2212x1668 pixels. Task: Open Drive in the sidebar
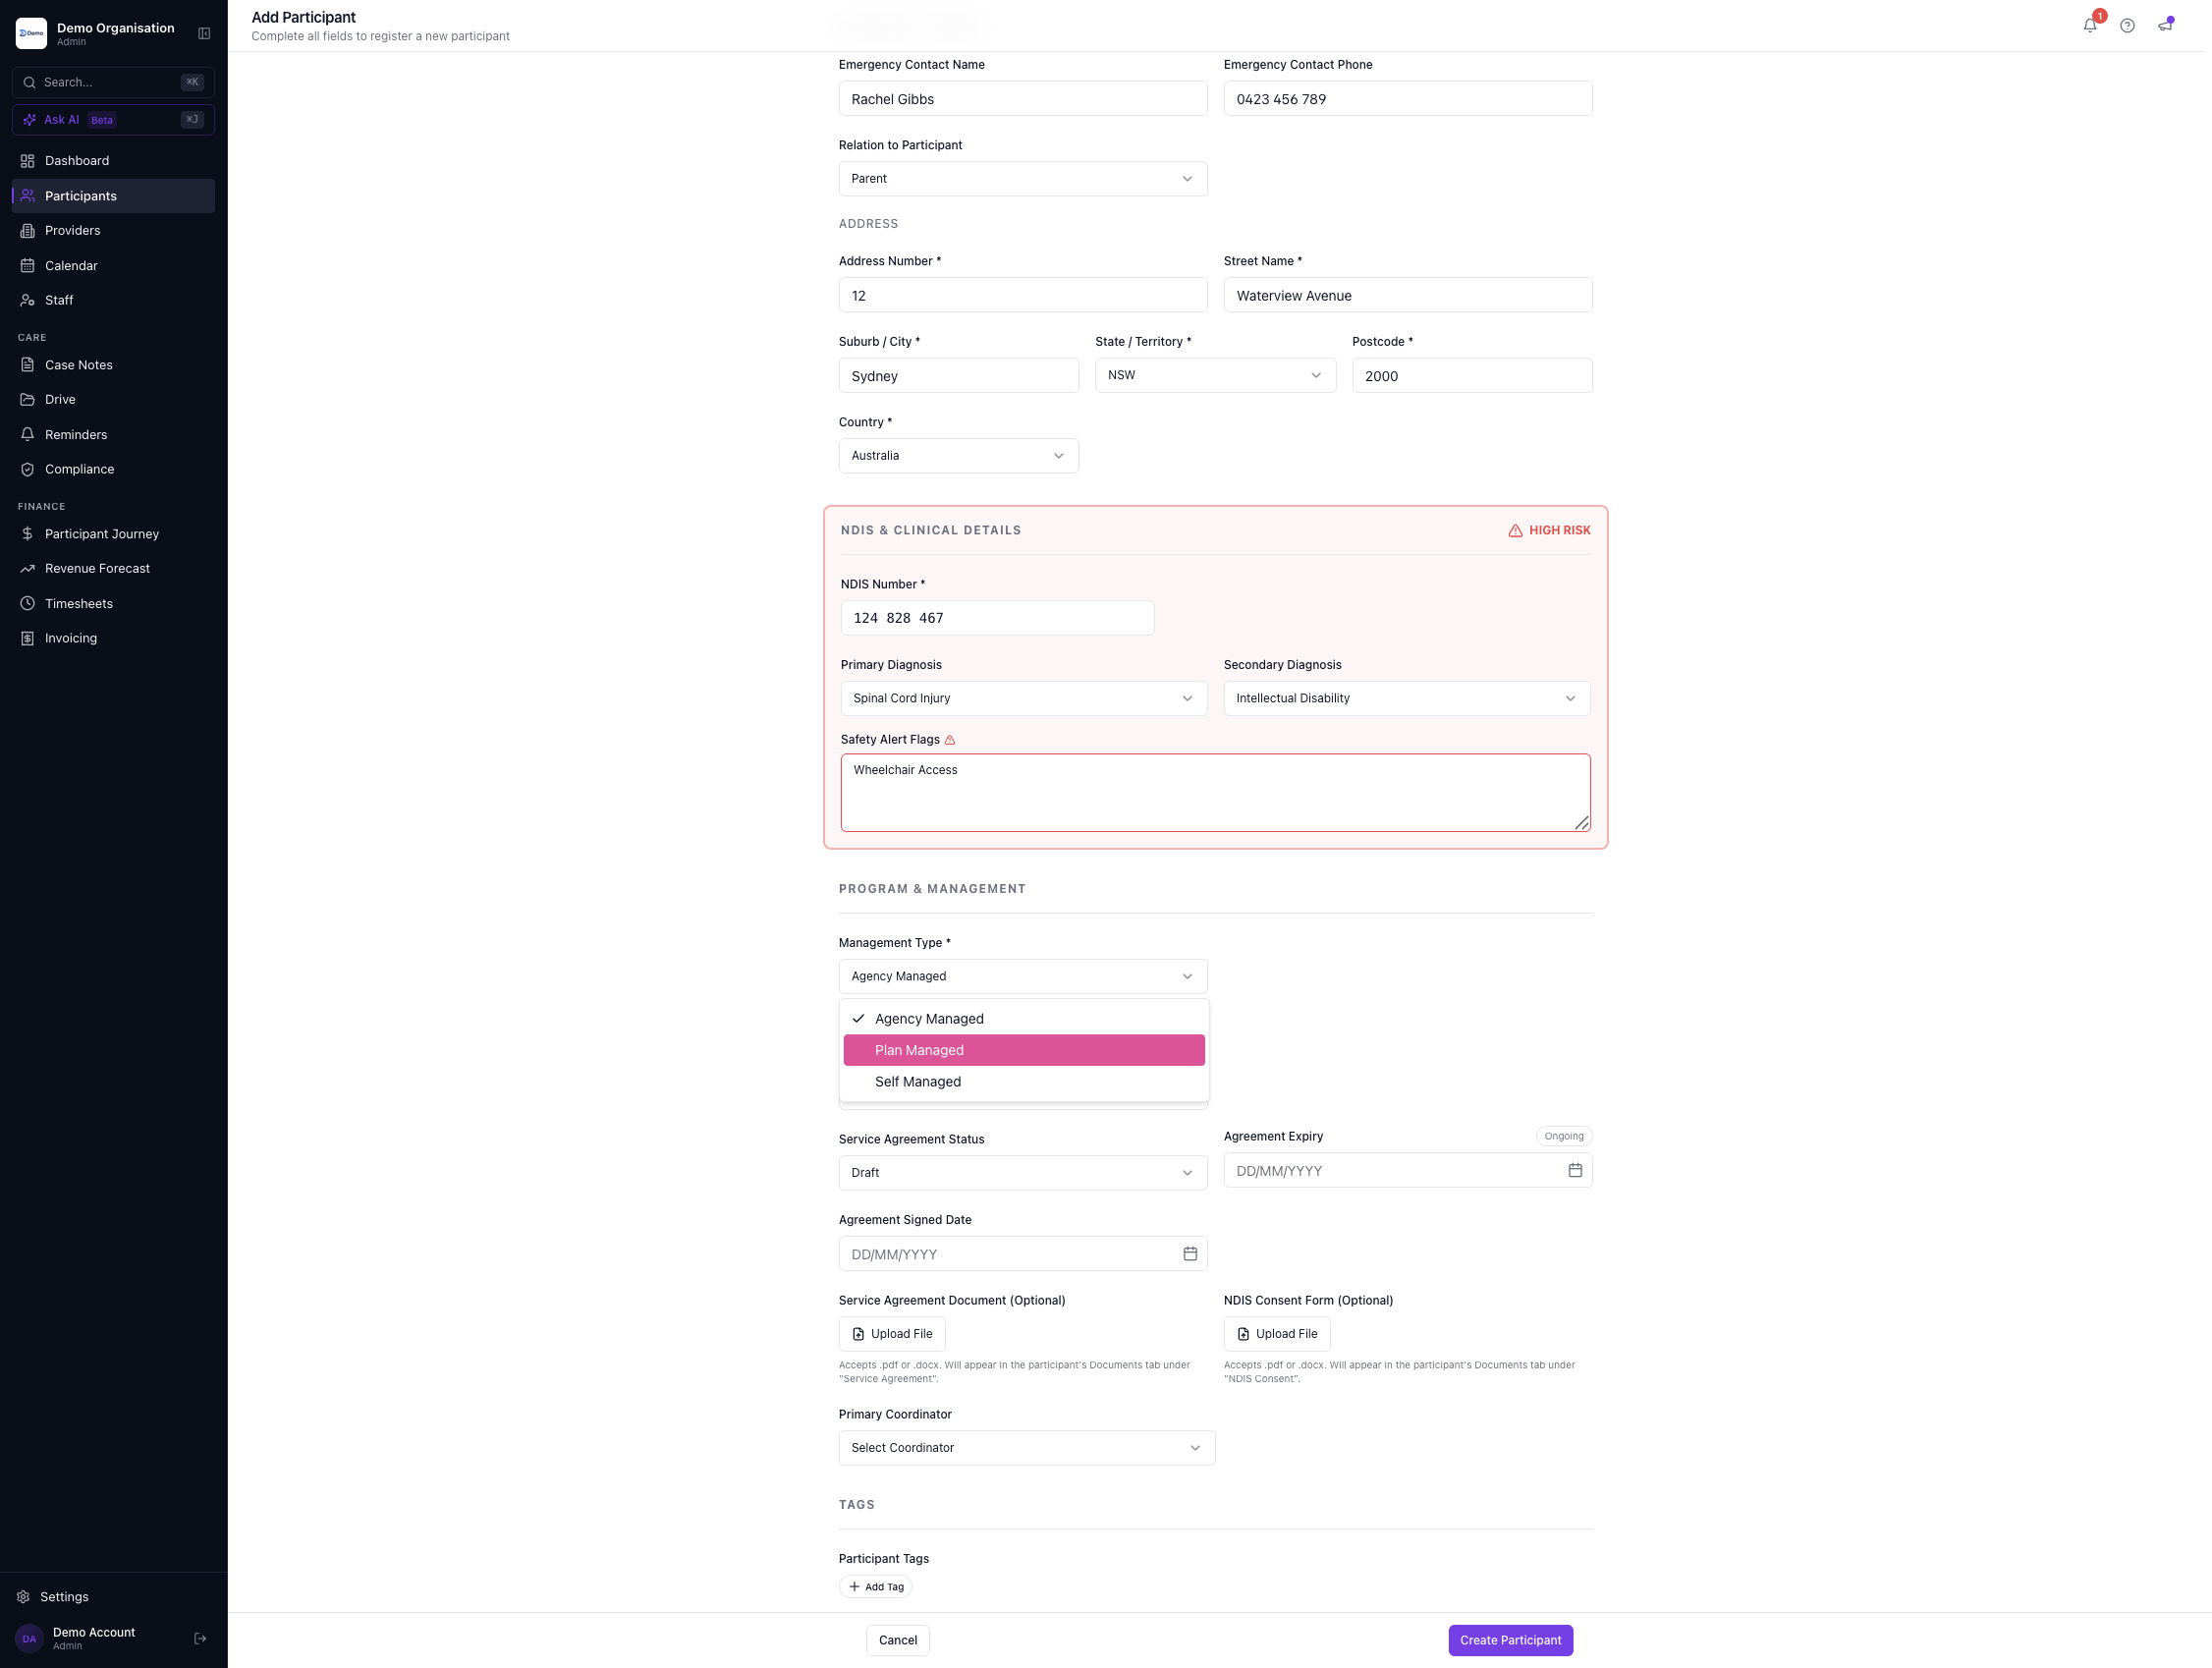113,400
